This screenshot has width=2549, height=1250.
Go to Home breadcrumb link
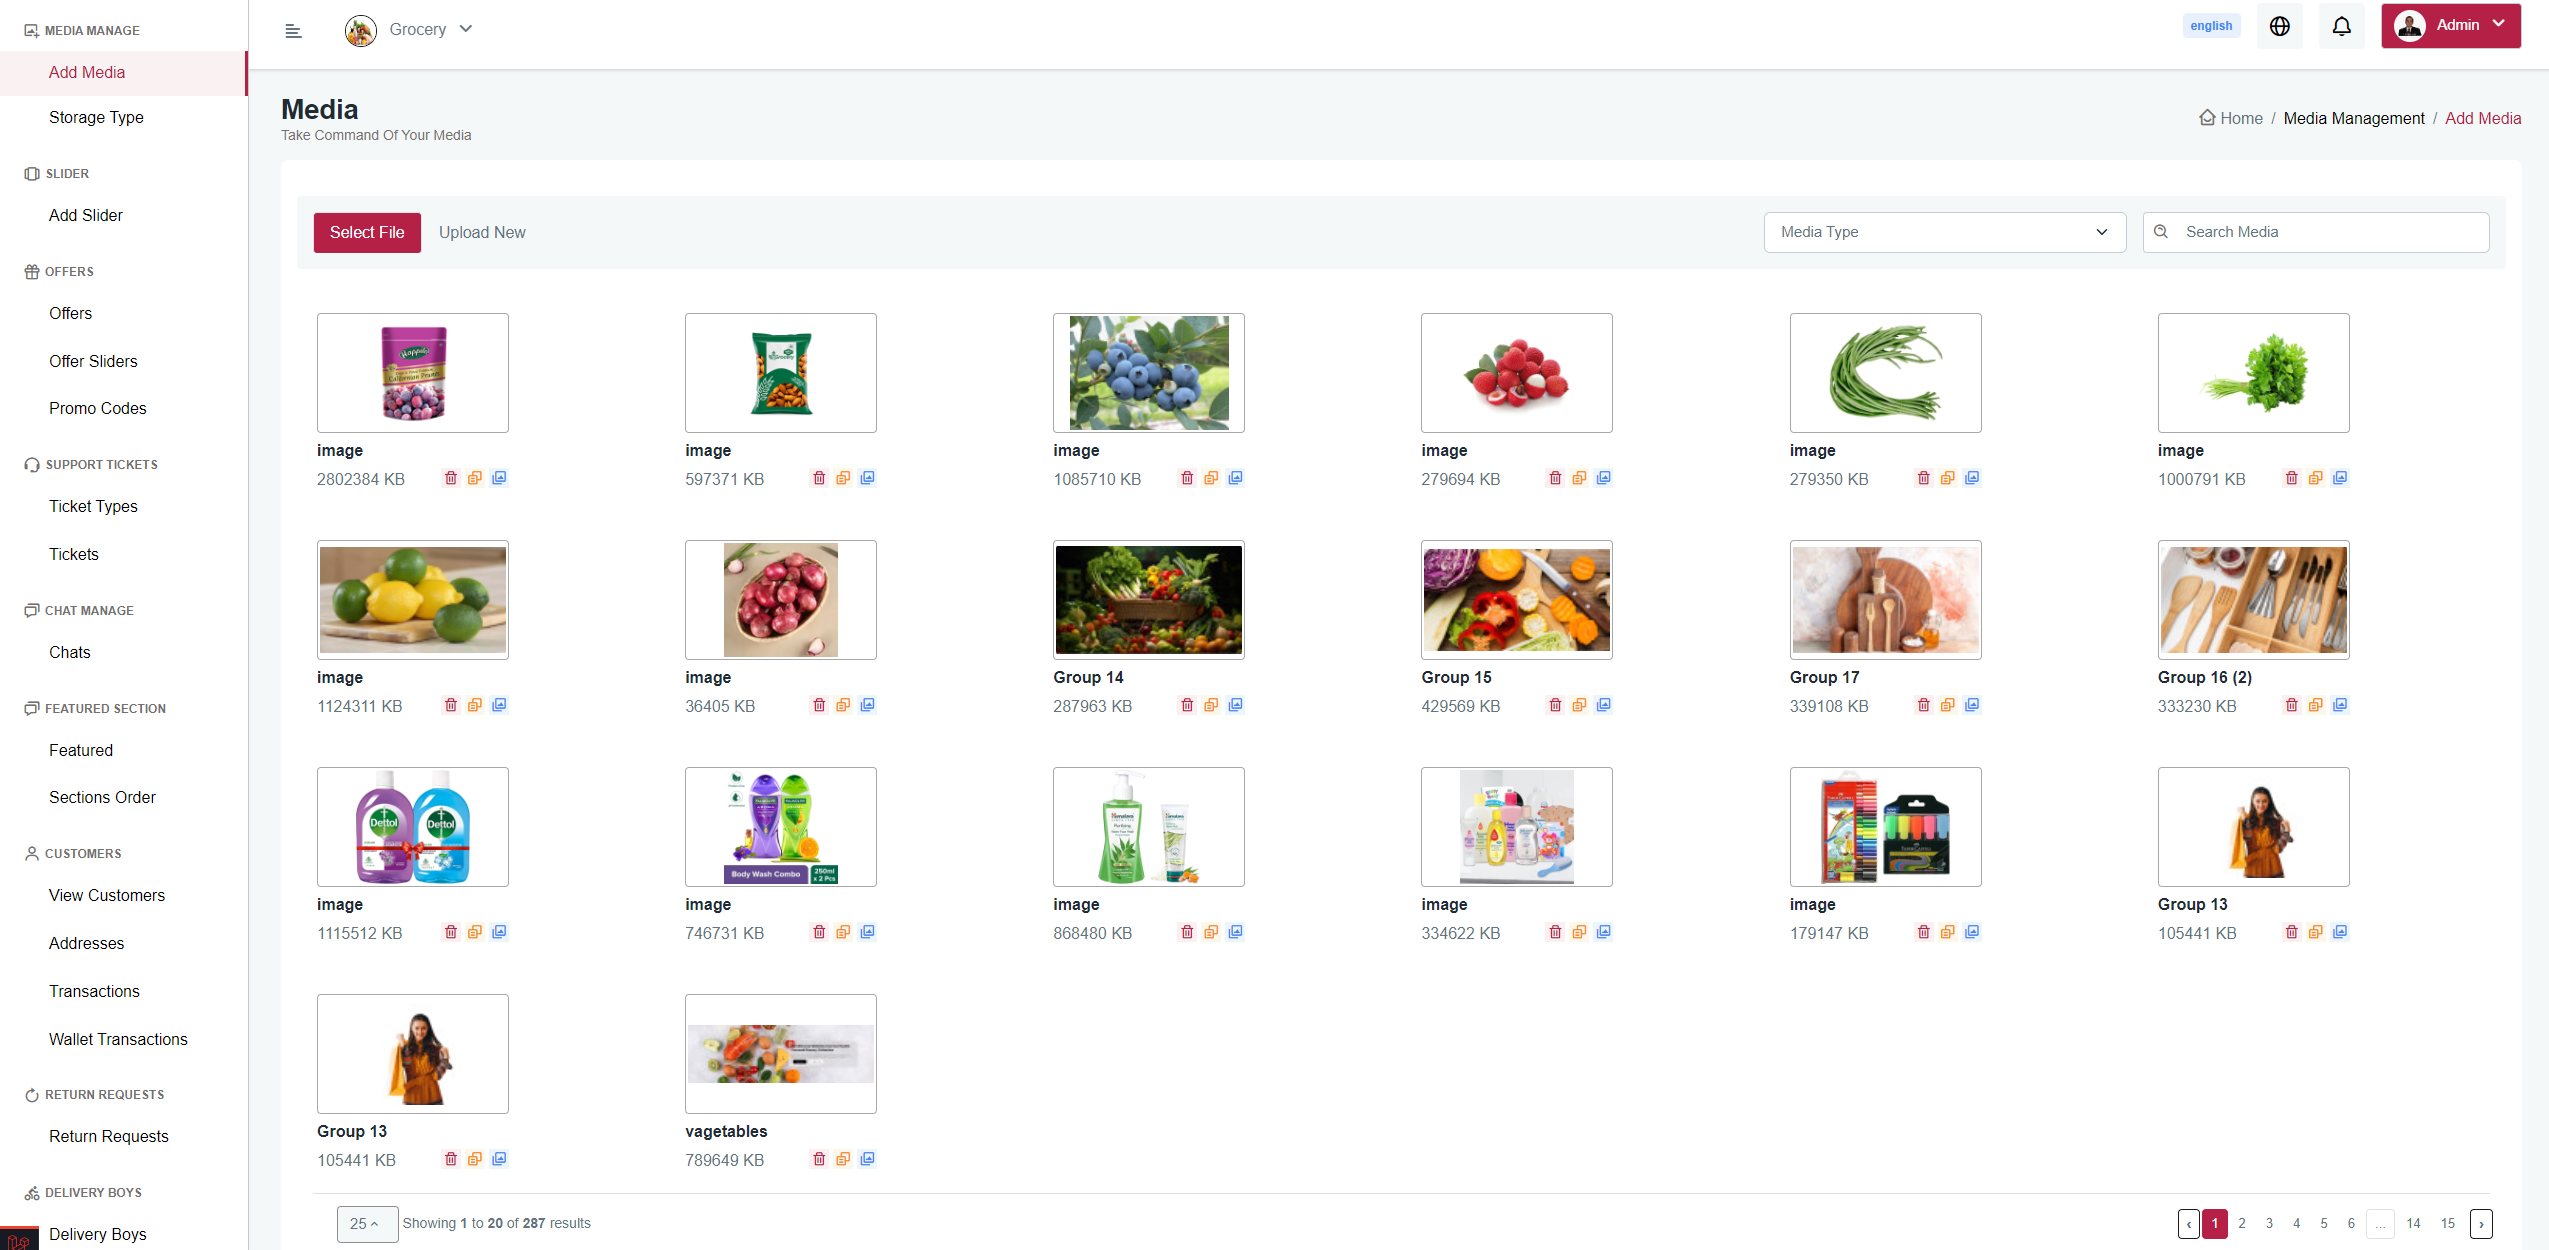click(2240, 118)
